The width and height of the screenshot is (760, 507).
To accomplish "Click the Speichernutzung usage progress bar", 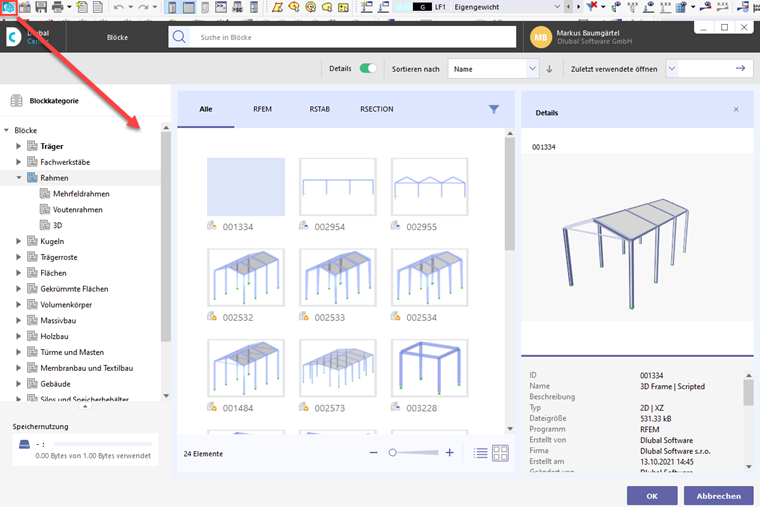I will click(x=103, y=444).
